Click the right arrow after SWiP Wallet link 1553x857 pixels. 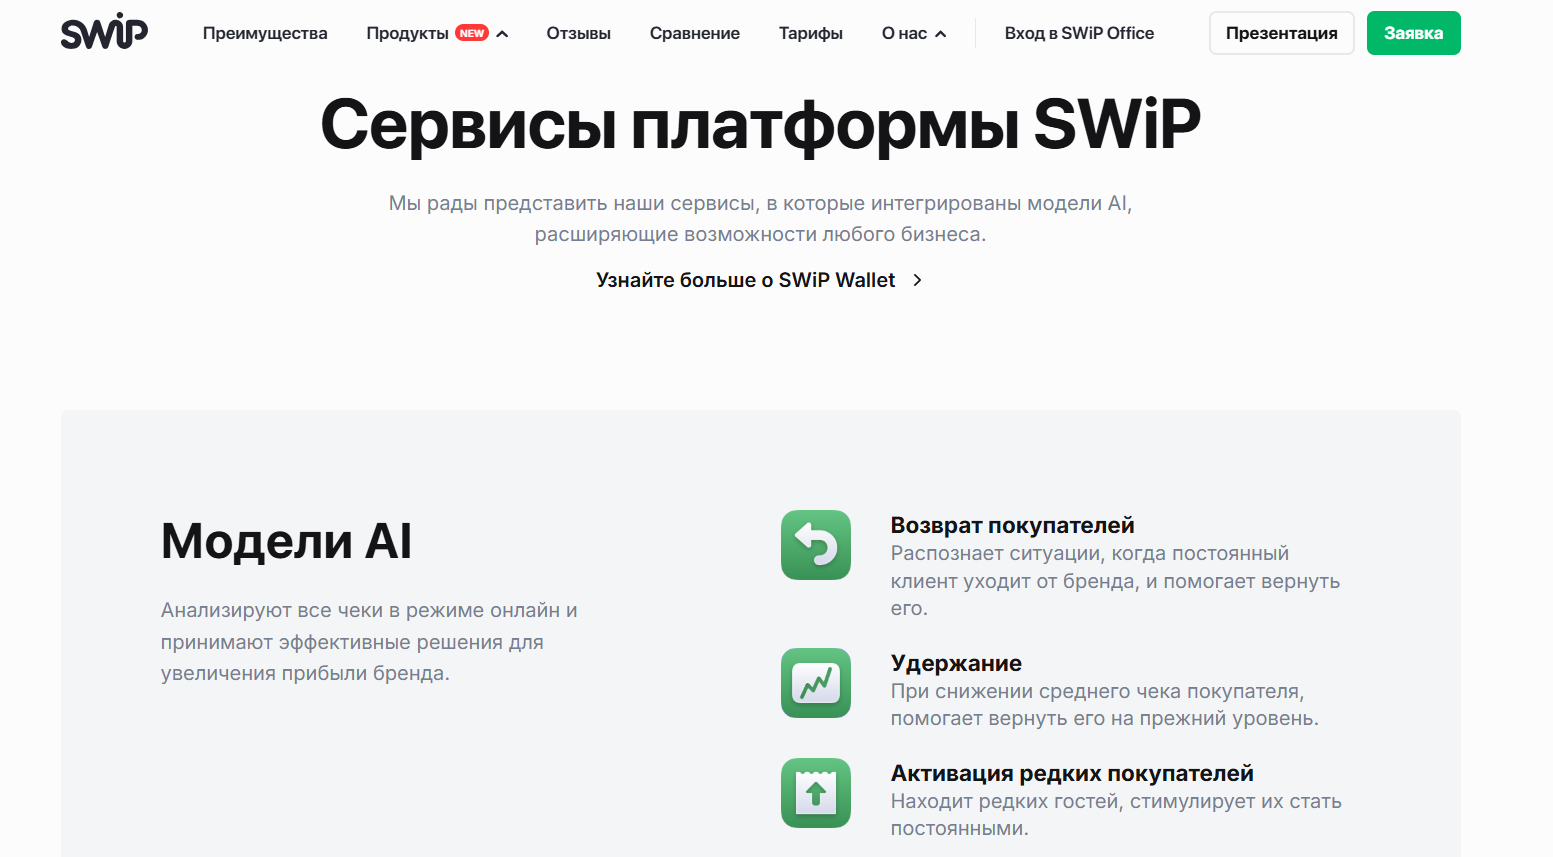point(917,280)
